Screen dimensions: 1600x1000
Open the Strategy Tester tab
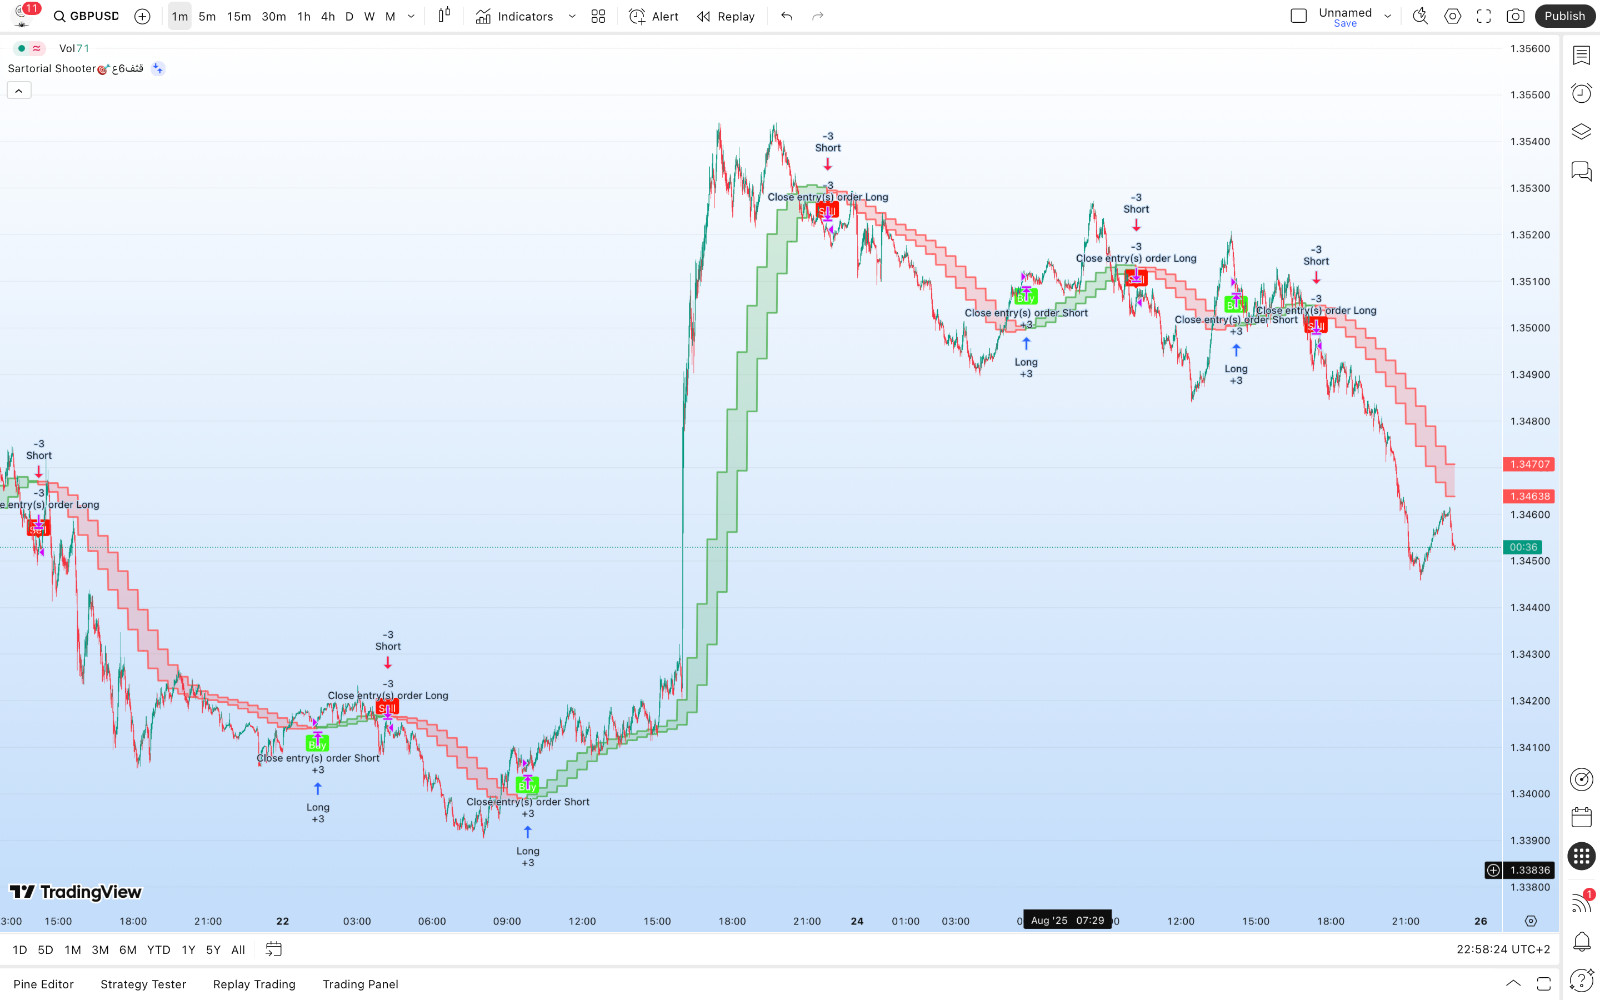(143, 984)
